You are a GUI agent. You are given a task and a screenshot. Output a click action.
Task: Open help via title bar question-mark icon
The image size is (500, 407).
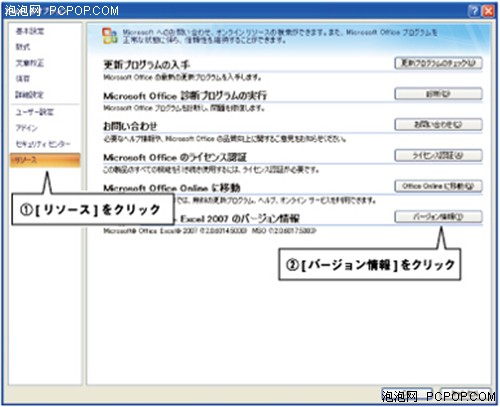(474, 11)
